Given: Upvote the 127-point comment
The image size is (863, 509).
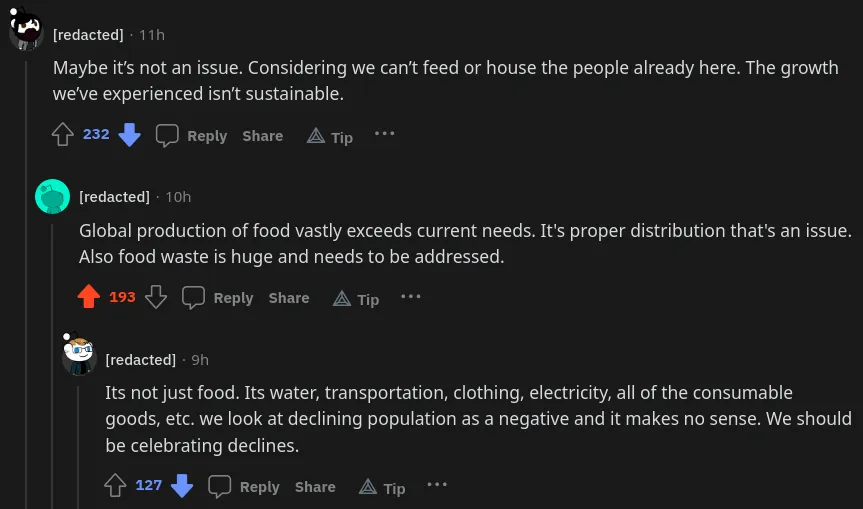Looking at the screenshot, I should (115, 486).
